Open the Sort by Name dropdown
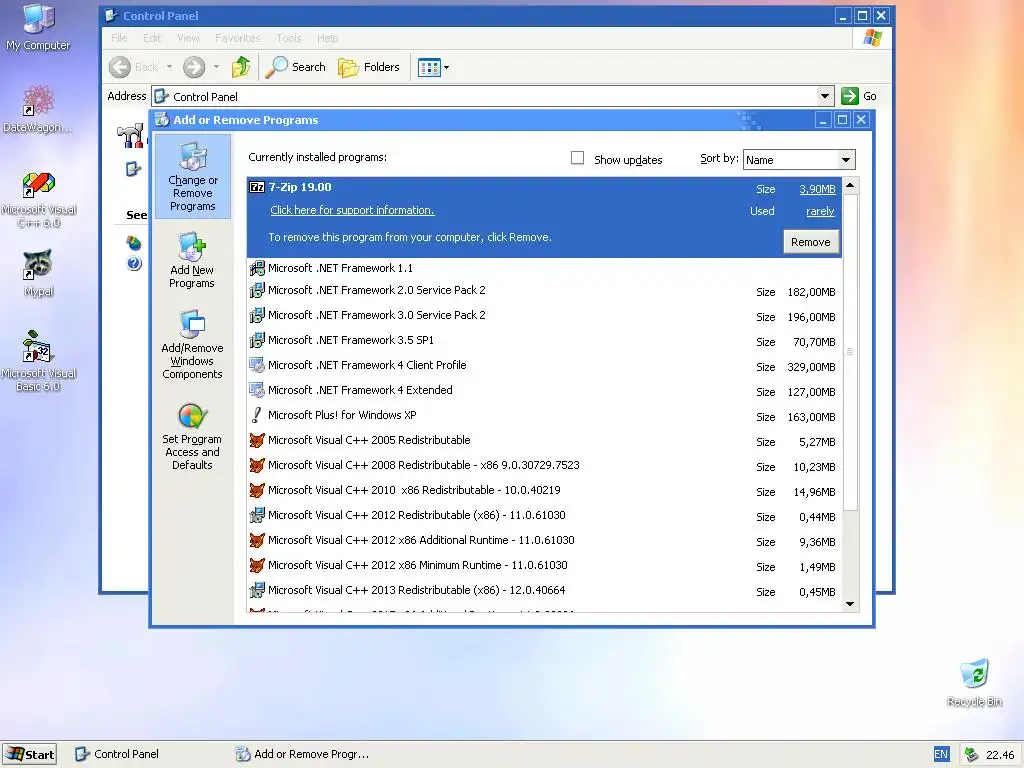The width and height of the screenshot is (1024, 768). click(x=799, y=160)
